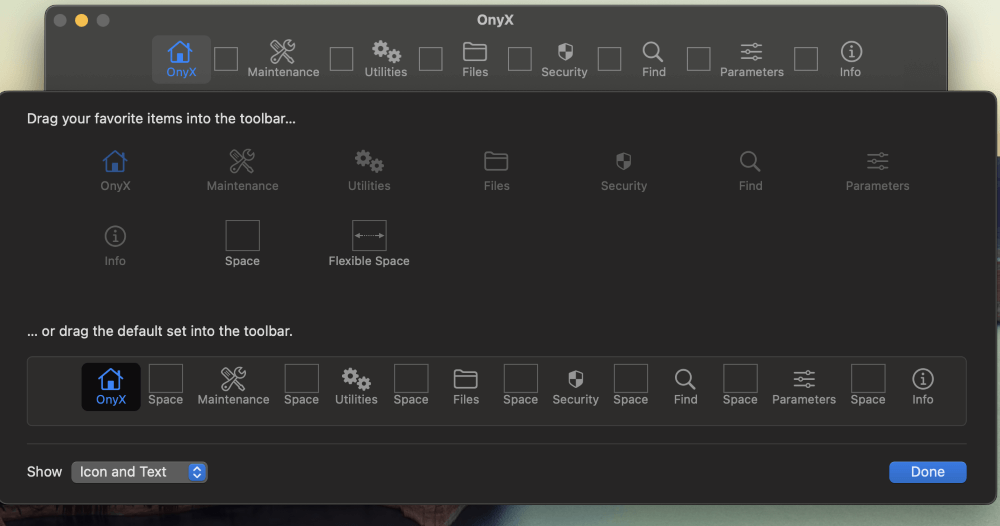Pick the Info item in the favorites palette
The height and width of the screenshot is (526, 1000).
[115, 245]
